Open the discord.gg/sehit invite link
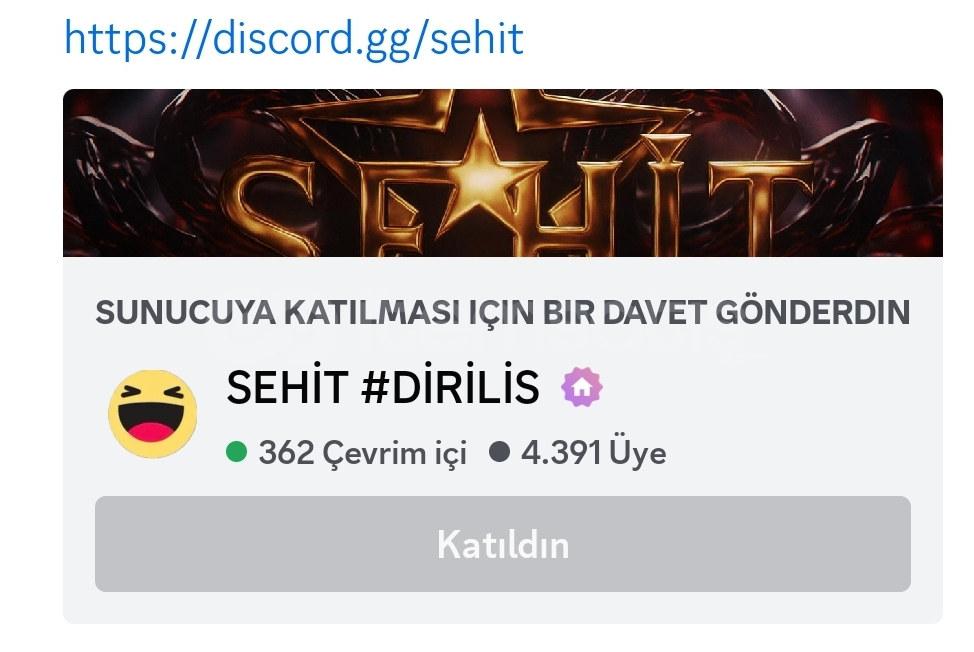The width and height of the screenshot is (974, 652). 294,38
